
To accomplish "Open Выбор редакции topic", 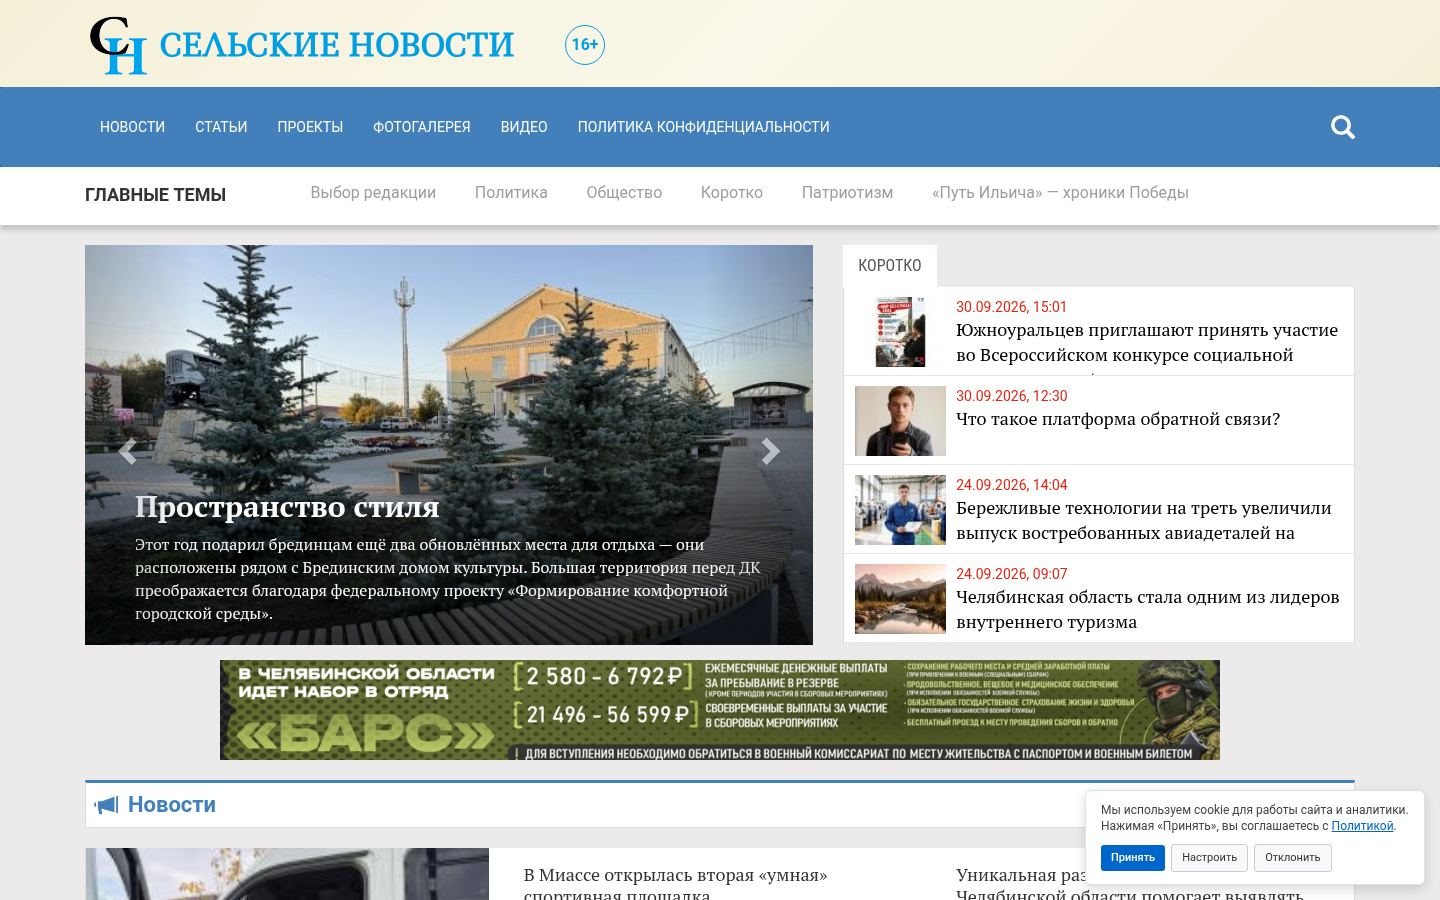I will (373, 193).
